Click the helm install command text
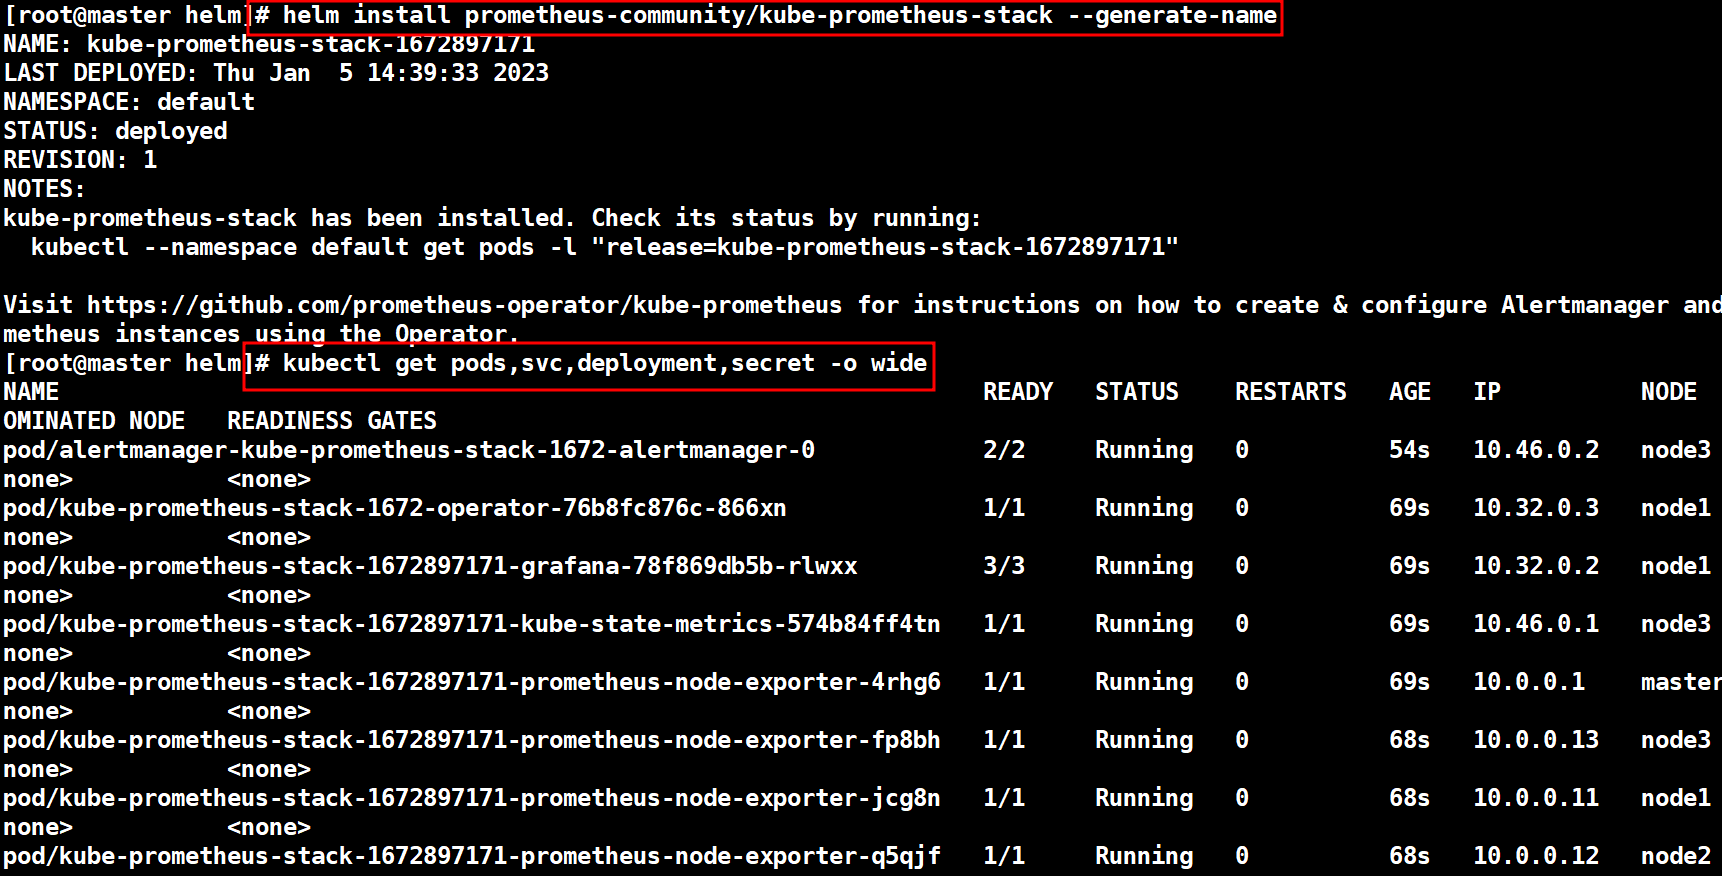 pyautogui.click(x=779, y=15)
